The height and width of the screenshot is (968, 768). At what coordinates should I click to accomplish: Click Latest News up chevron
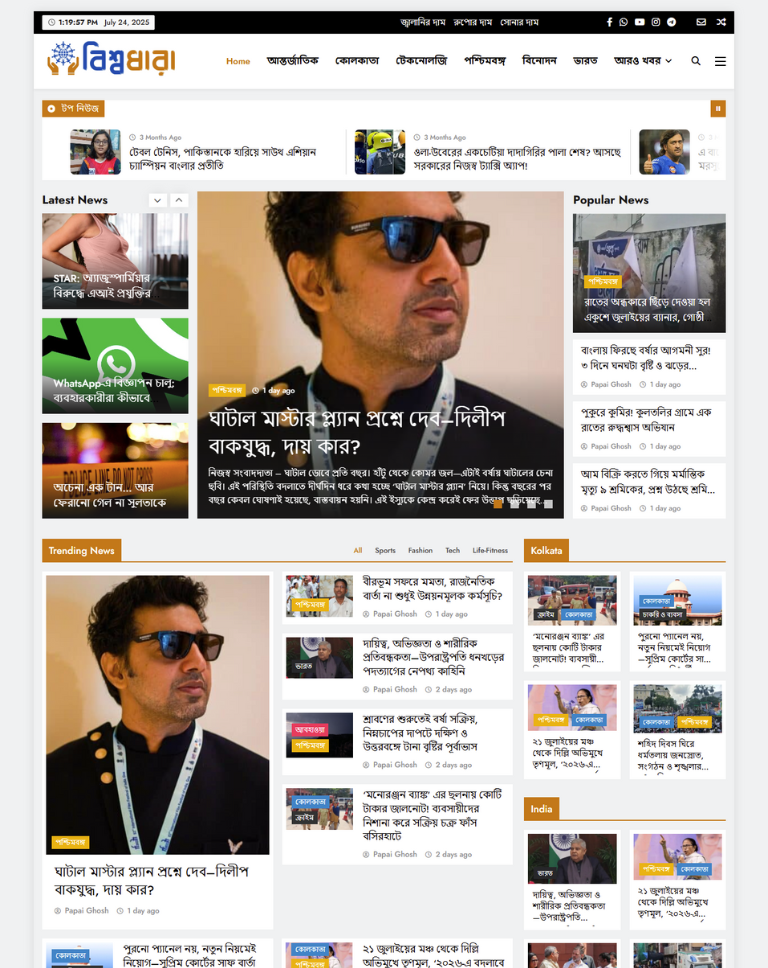[179, 200]
